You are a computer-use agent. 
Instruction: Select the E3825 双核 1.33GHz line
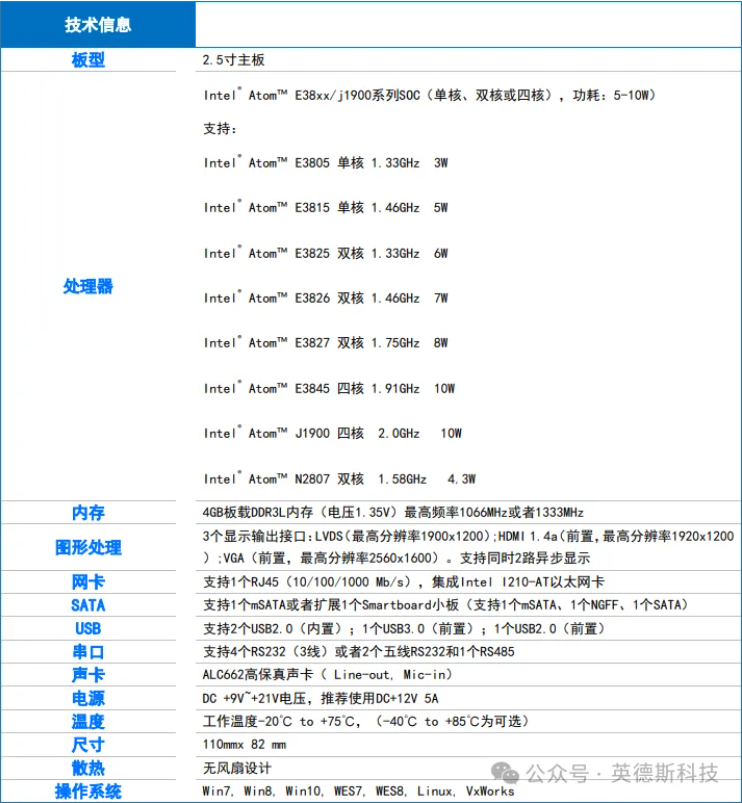(326, 253)
